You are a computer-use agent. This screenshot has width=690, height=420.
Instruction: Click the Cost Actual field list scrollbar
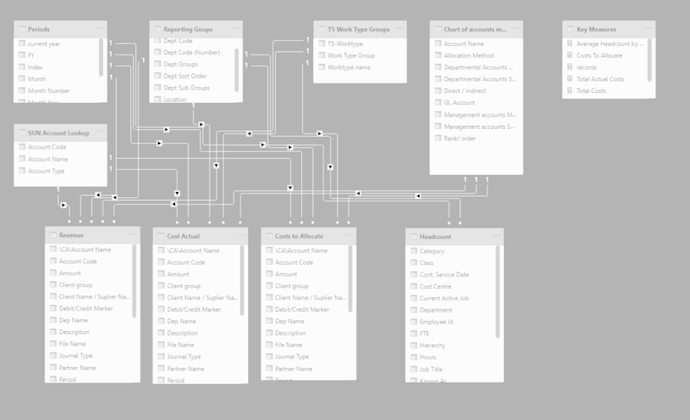[x=242, y=280]
